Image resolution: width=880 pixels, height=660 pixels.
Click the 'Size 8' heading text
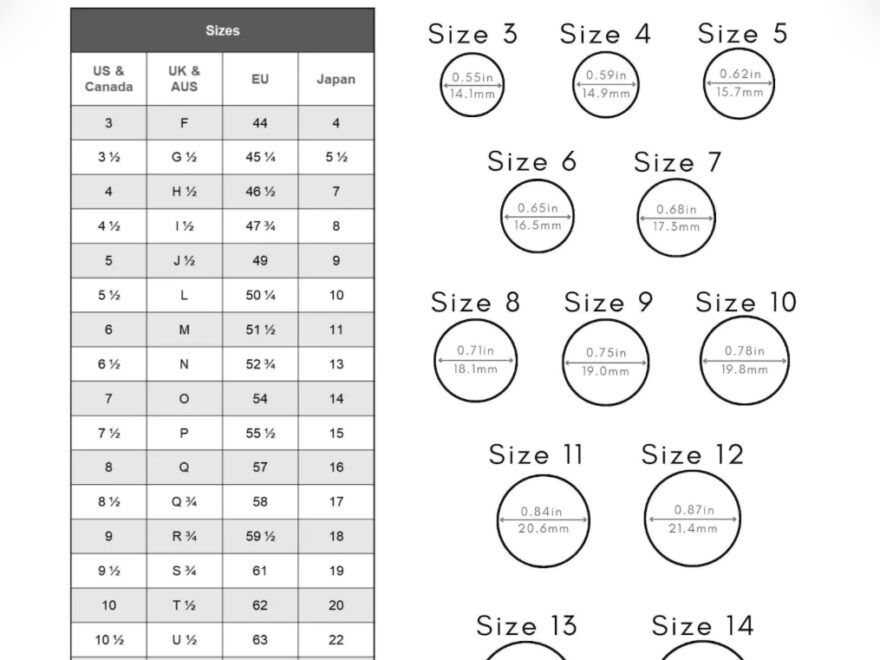(475, 302)
